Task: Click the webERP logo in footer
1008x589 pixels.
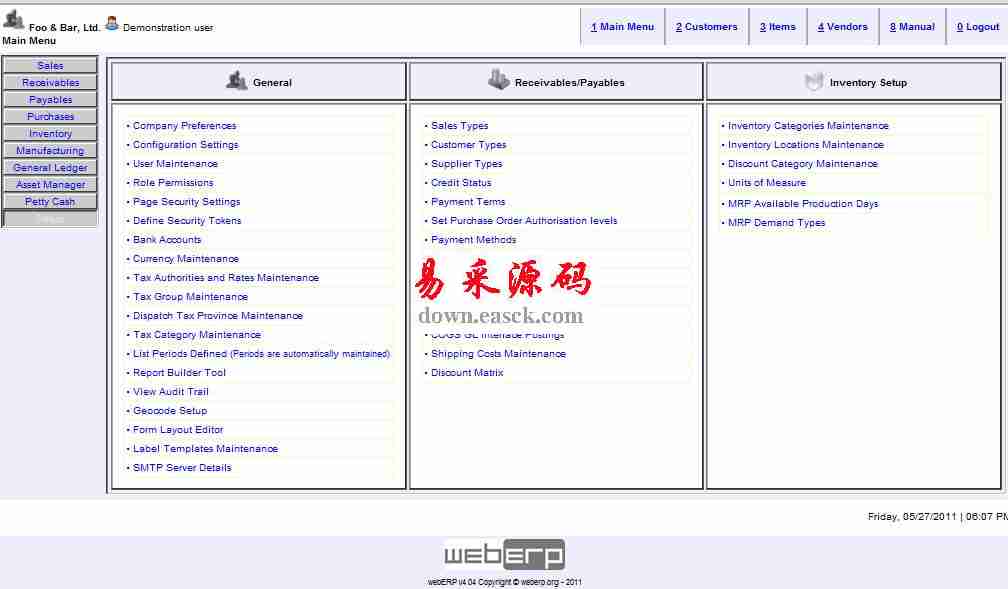Action: click(504, 555)
